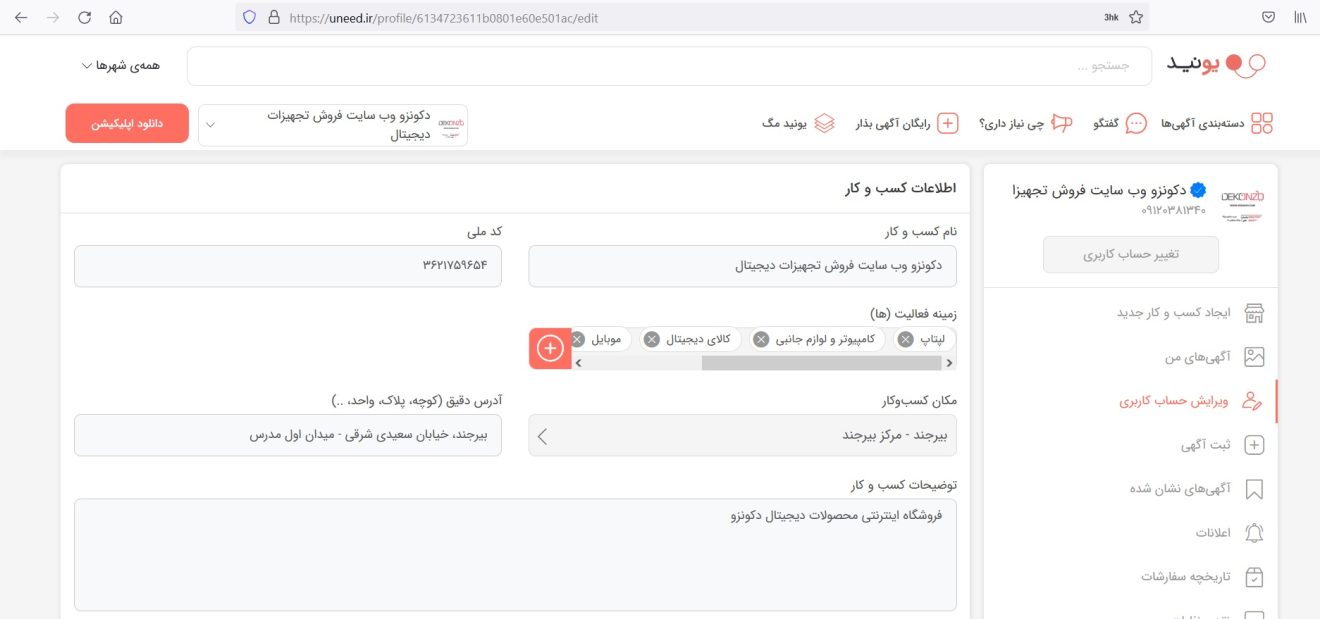Remove the کامپیوتر و لوازم جانبی tag

point(760,339)
